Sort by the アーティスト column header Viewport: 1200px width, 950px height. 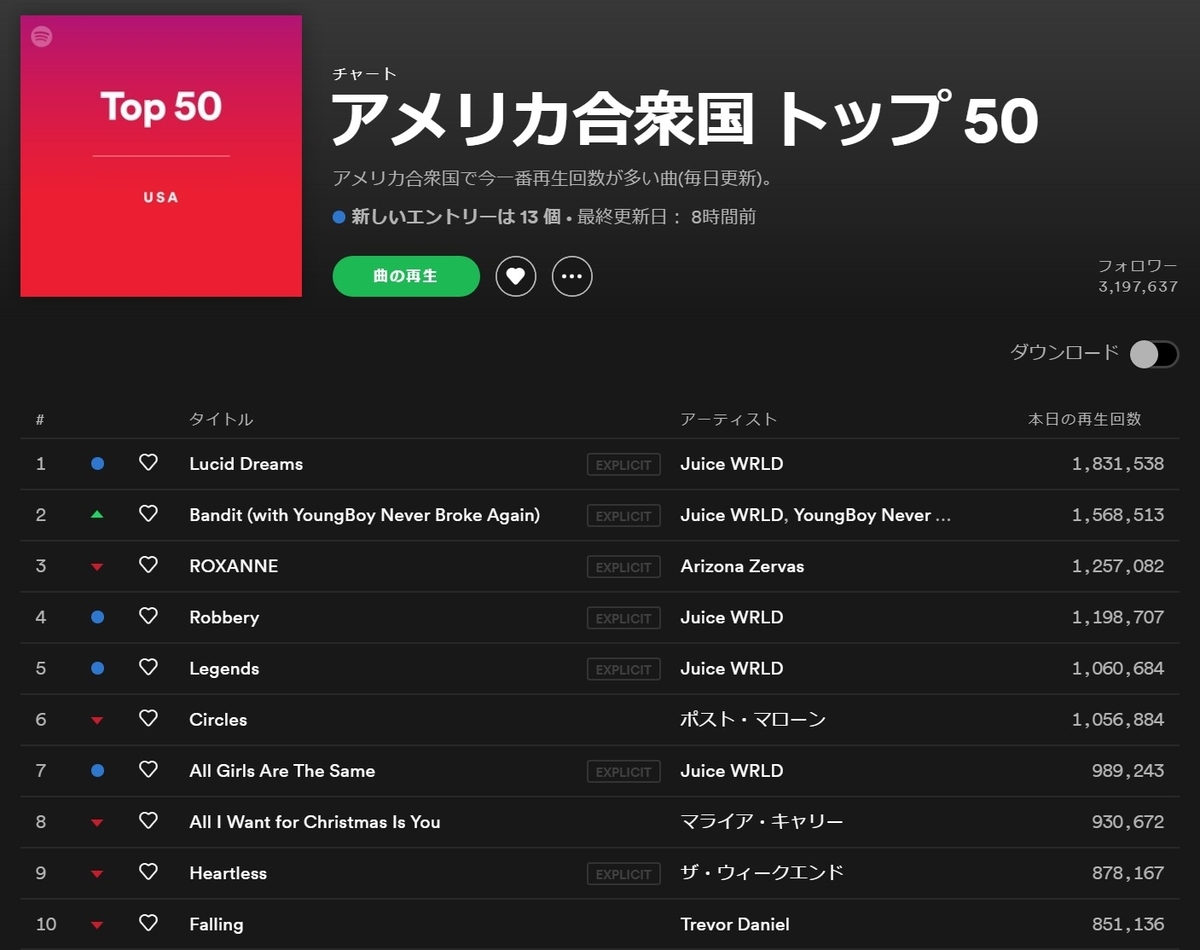[729, 419]
